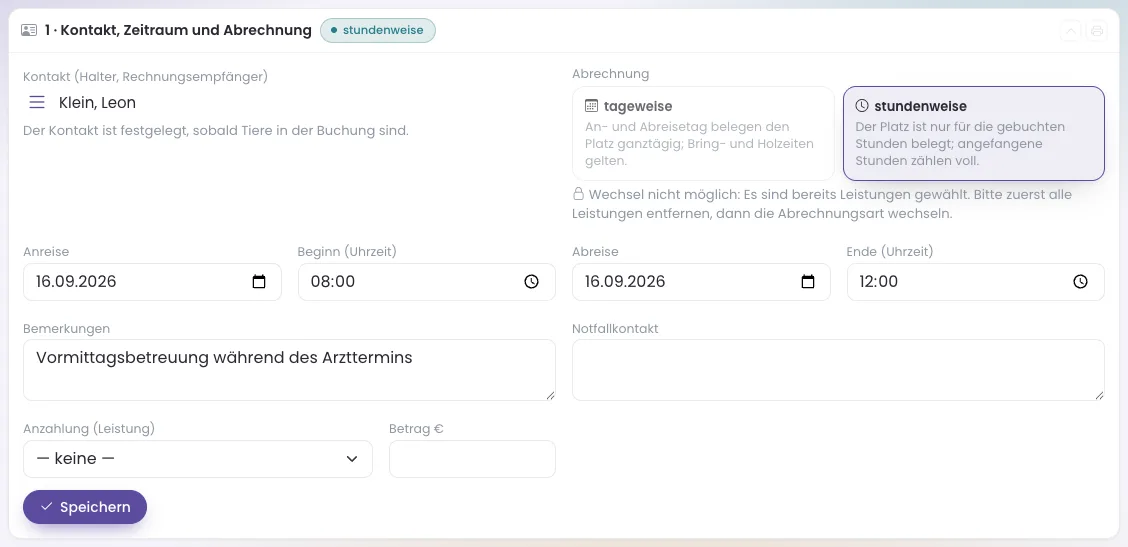Image resolution: width=1128 pixels, height=547 pixels.
Task: Click the contact card icon in section header
Action: (29, 30)
